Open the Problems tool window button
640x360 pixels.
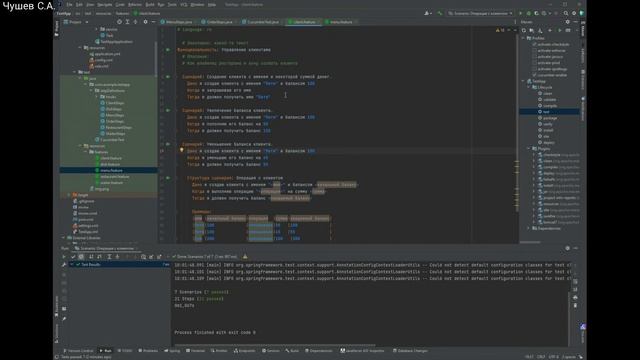(148, 351)
